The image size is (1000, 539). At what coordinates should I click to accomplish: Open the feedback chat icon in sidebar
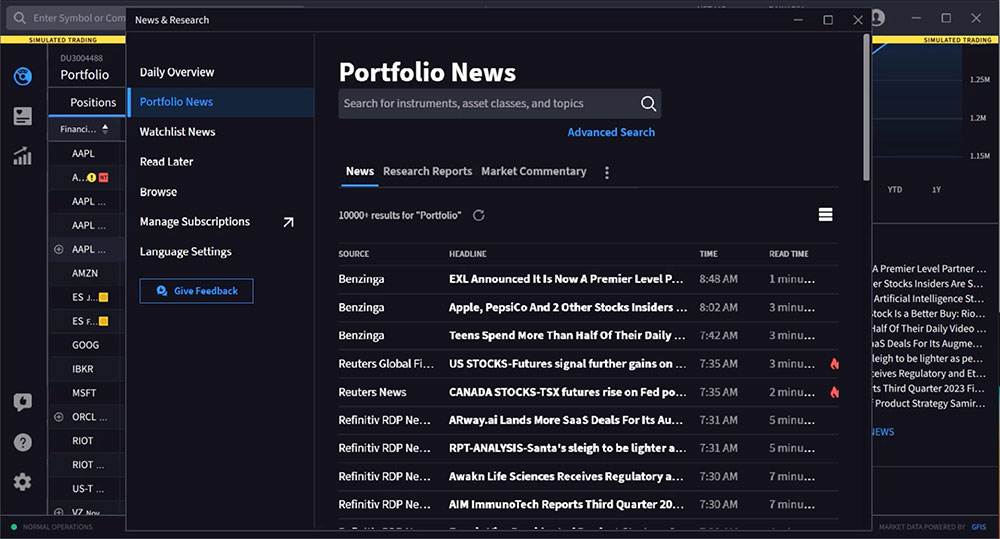(22, 402)
